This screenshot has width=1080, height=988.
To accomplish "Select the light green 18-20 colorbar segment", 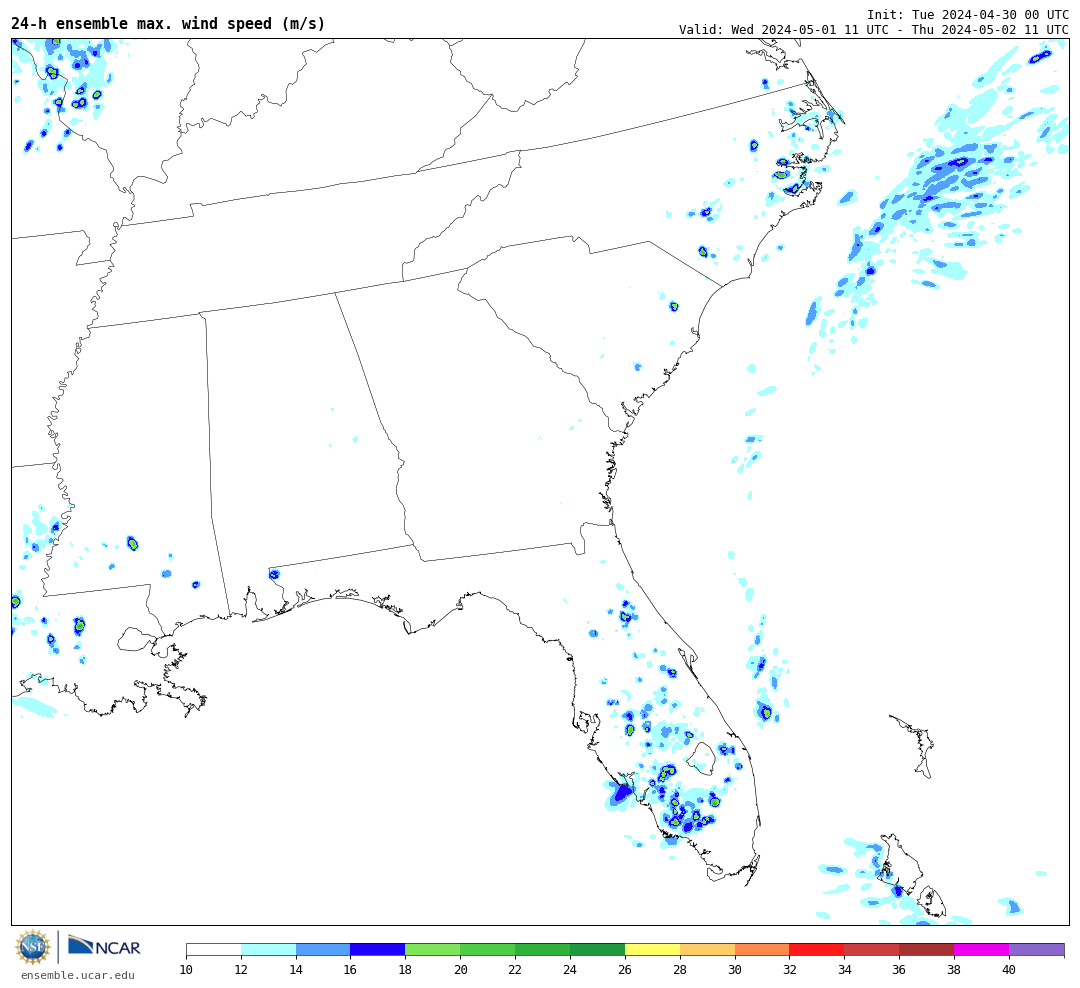I will pos(433,950).
